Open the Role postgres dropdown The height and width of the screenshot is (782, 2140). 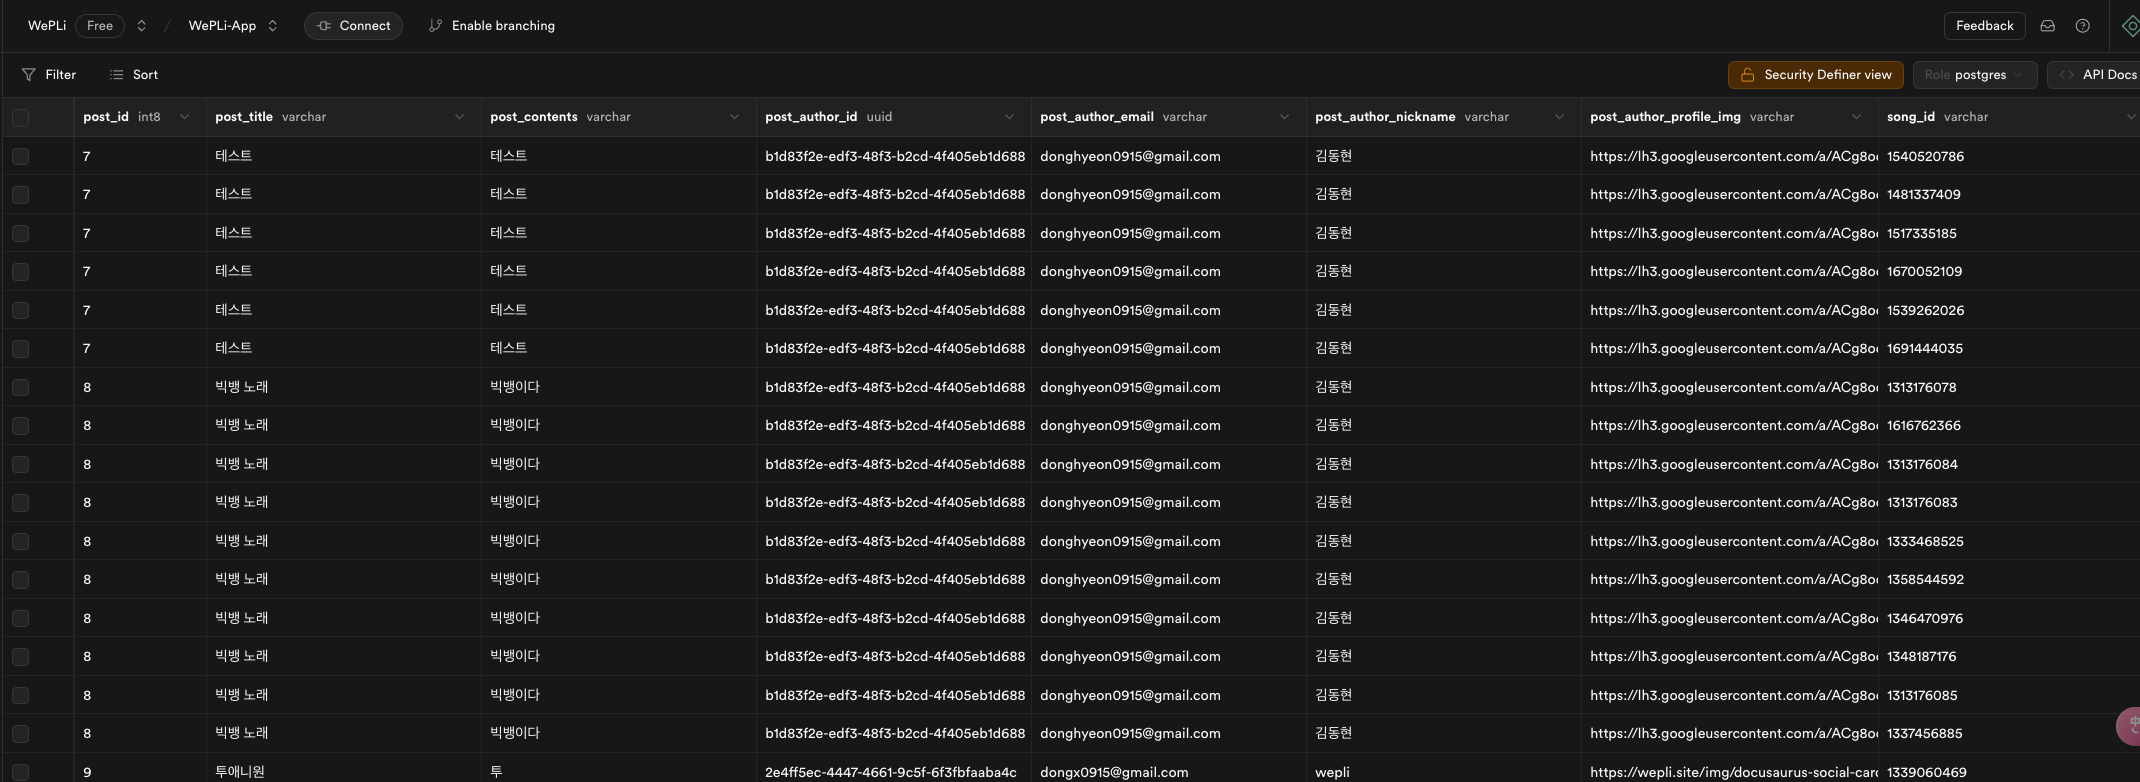pyautogui.click(x=1974, y=75)
